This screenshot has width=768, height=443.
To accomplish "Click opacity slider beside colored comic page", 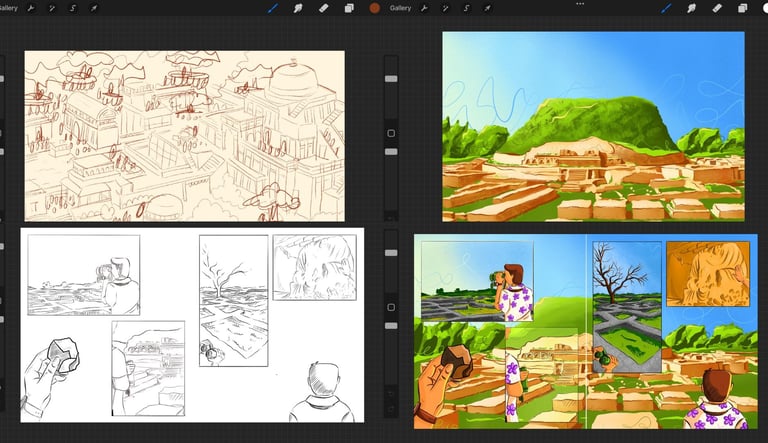I will click(x=391, y=326).
